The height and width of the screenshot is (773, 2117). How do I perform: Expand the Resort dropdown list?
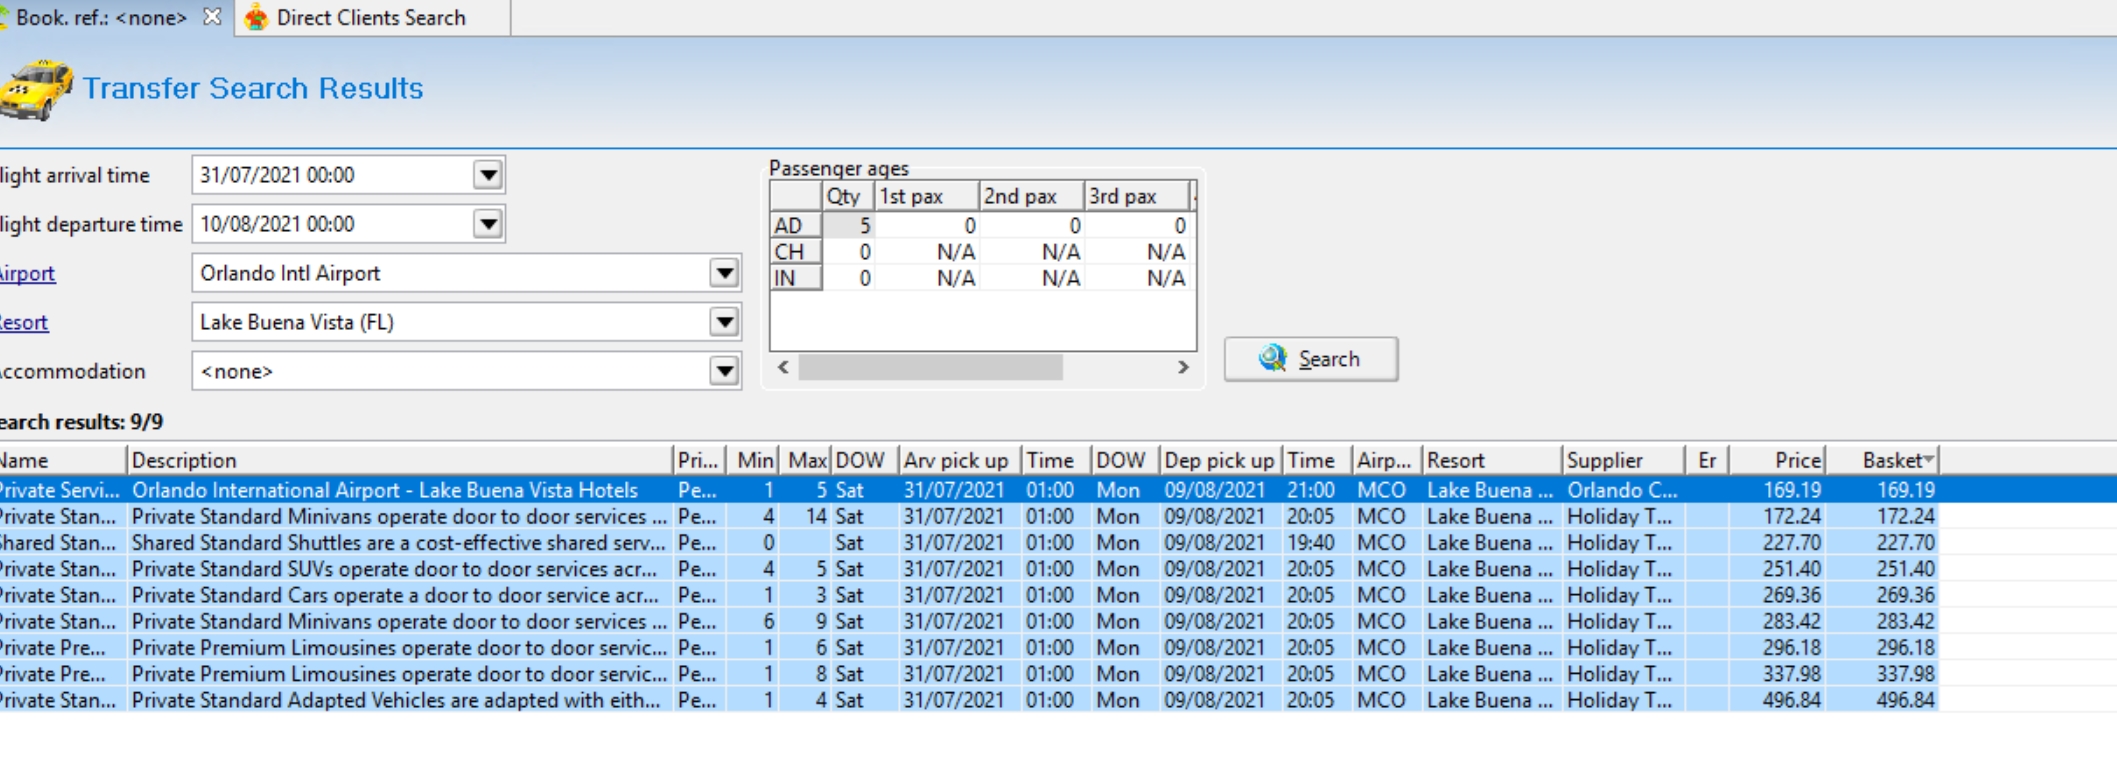tap(725, 322)
